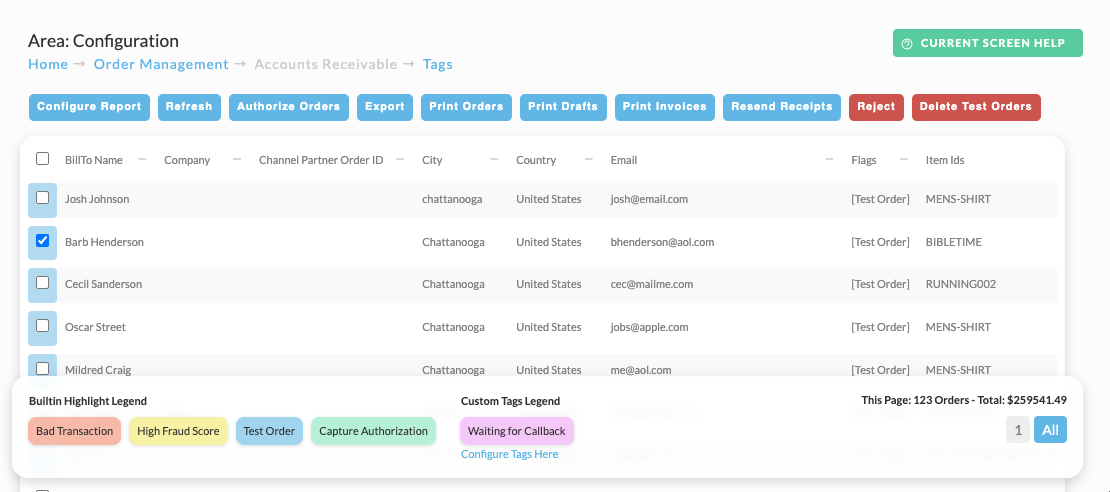Screen dimensions: 1110x492
Task: Click the Capture Authorization legend swatch
Action: (x=373, y=431)
